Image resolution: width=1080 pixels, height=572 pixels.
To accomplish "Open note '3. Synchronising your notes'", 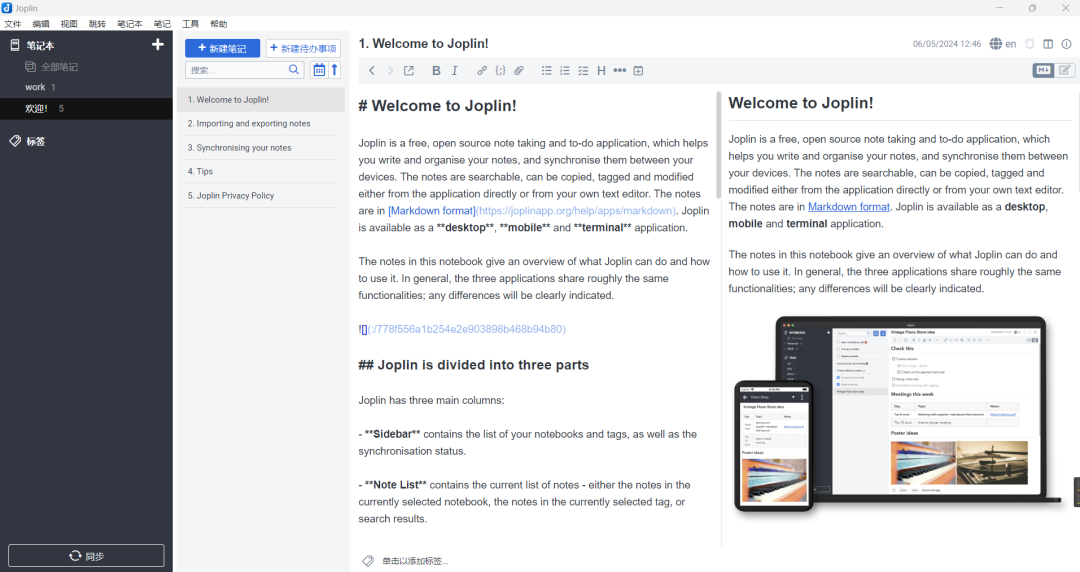I will pyautogui.click(x=261, y=147).
